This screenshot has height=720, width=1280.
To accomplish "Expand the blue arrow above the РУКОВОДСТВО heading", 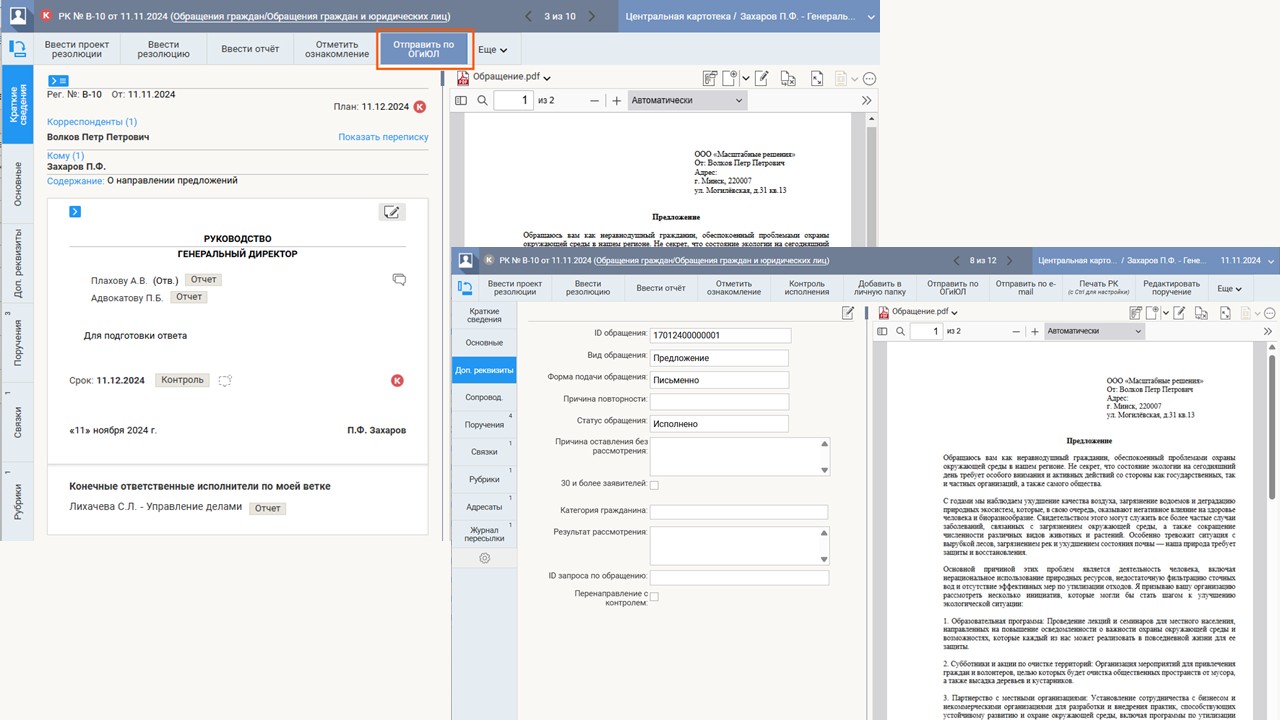I will [75, 212].
